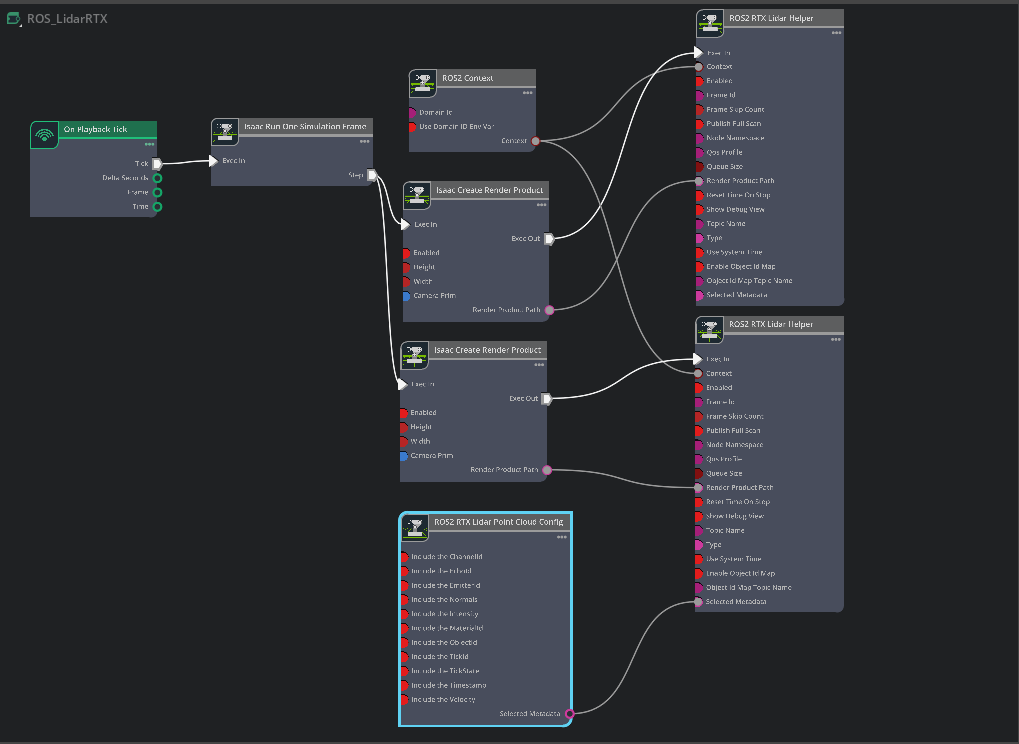Click the upper Isaac Create Render Product icon

click(417, 195)
